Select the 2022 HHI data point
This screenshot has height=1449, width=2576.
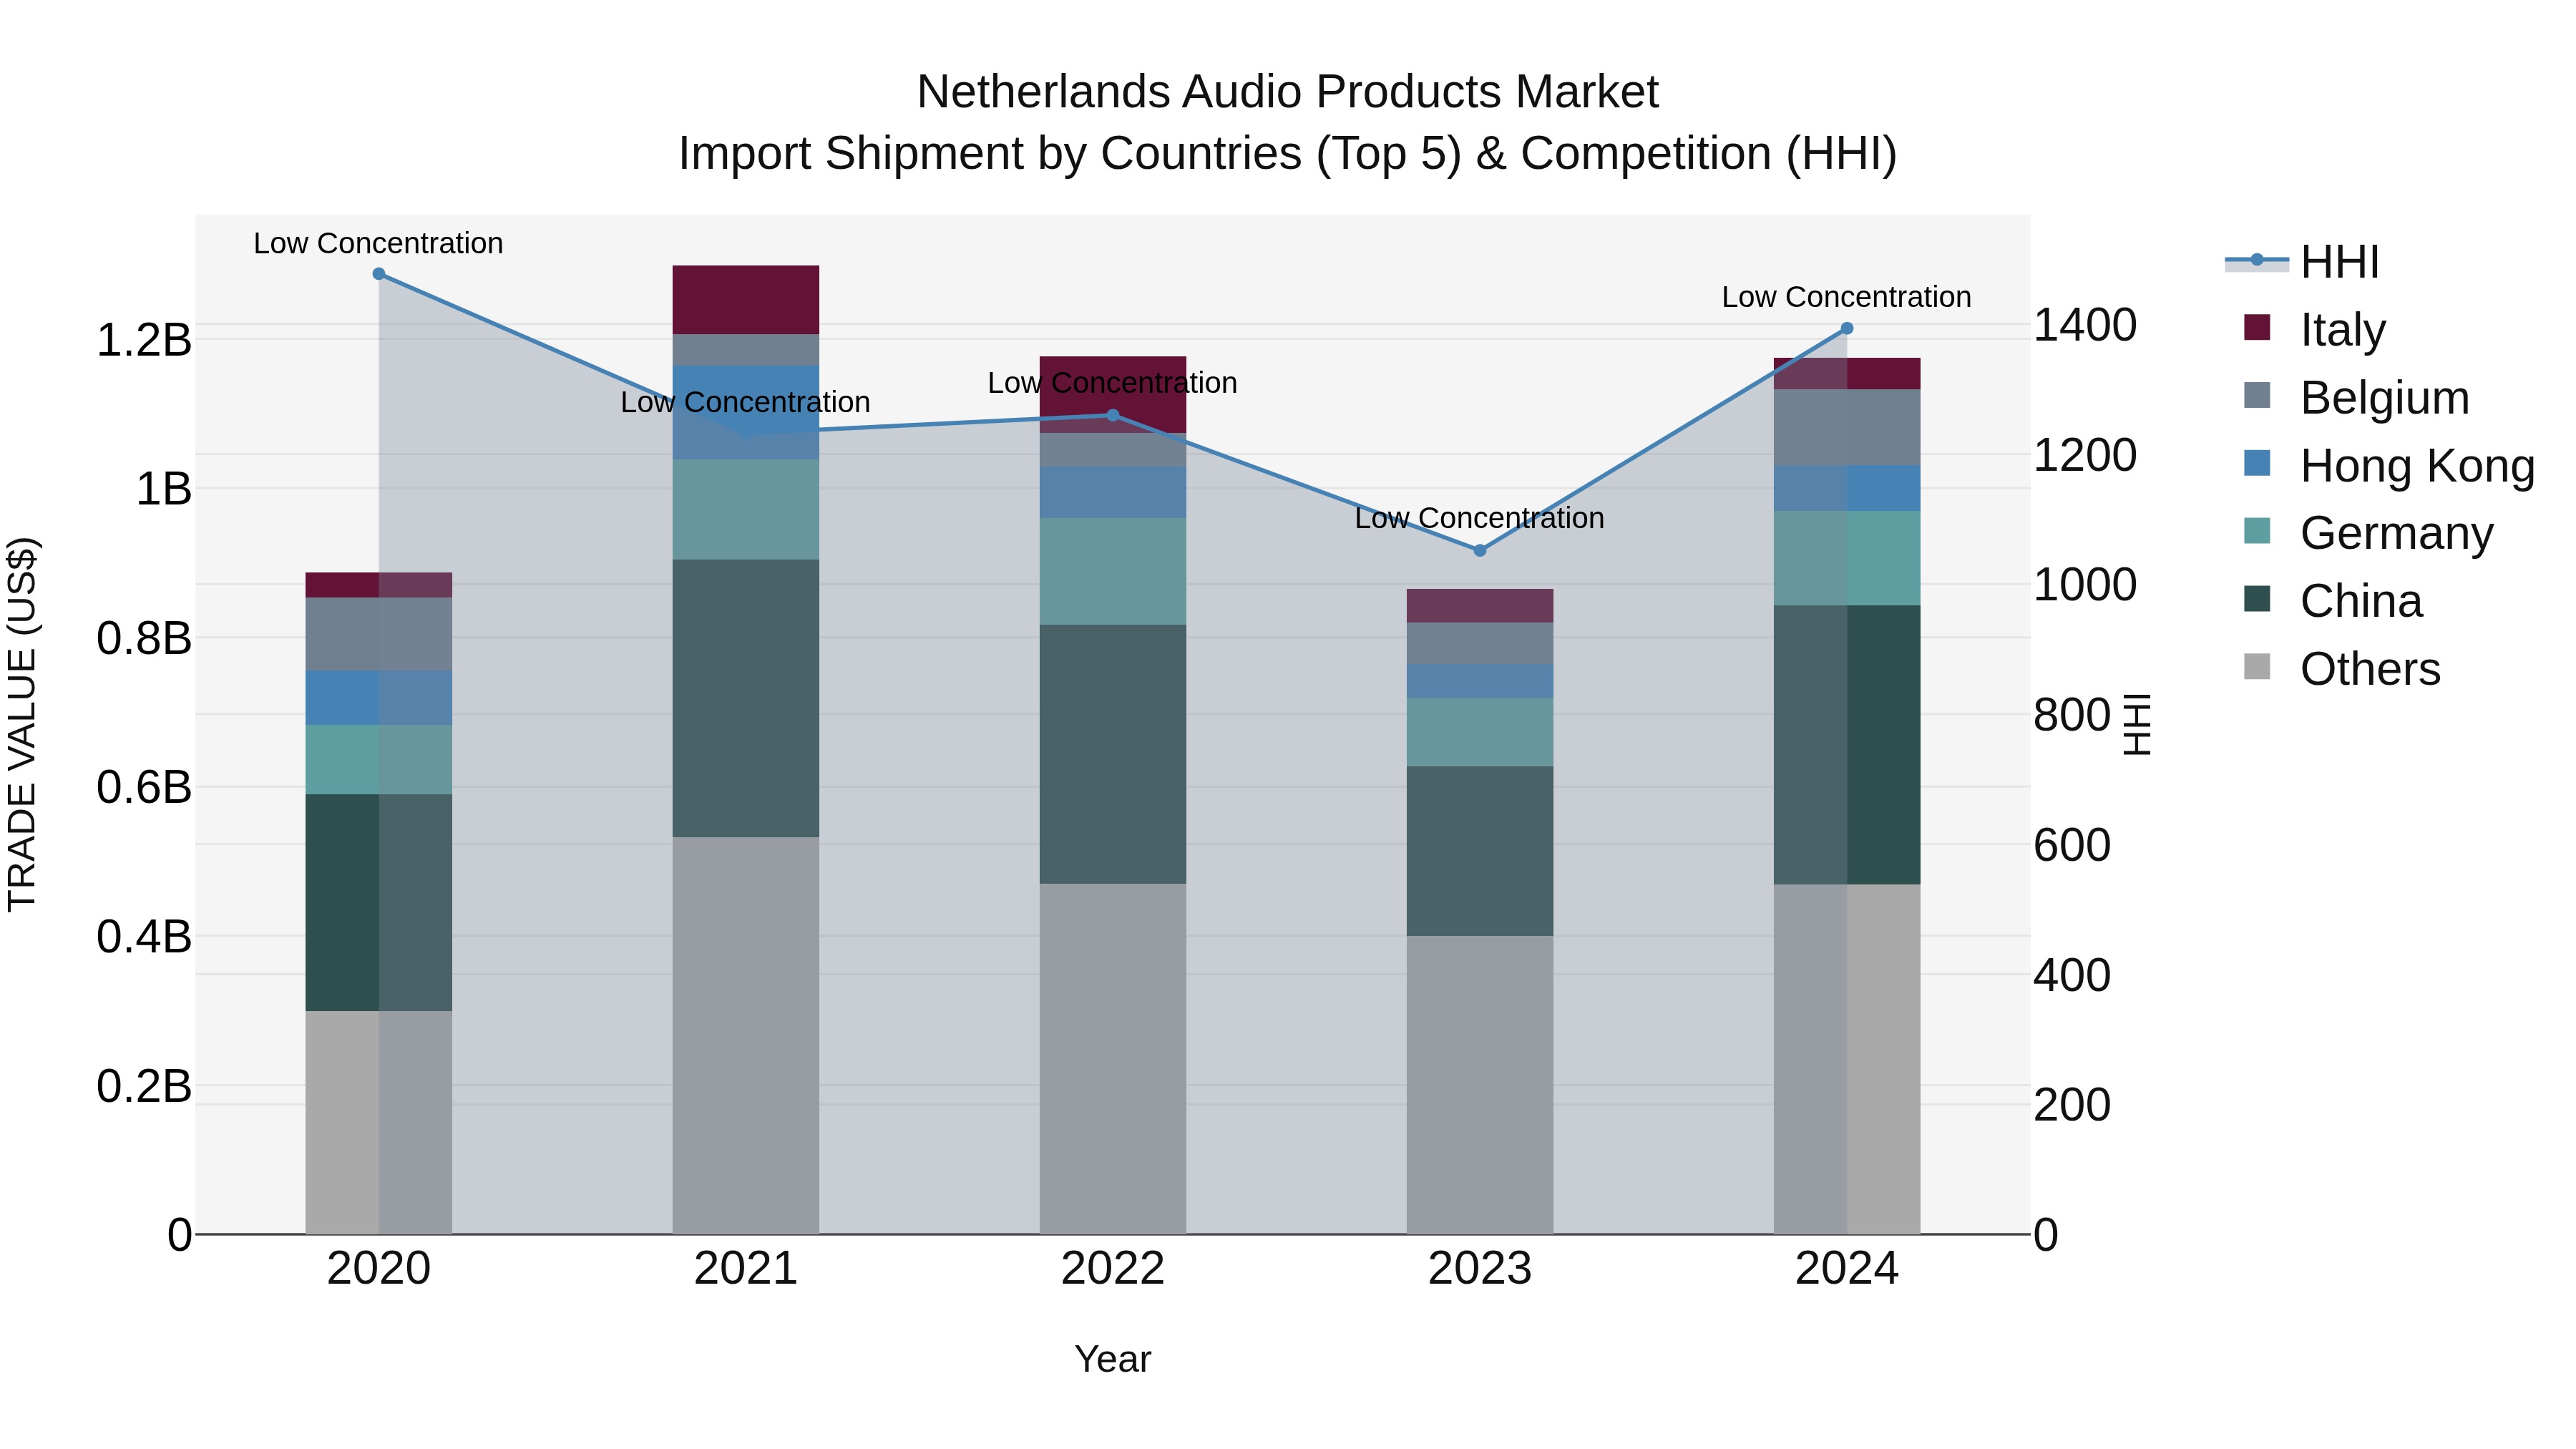coord(1113,415)
